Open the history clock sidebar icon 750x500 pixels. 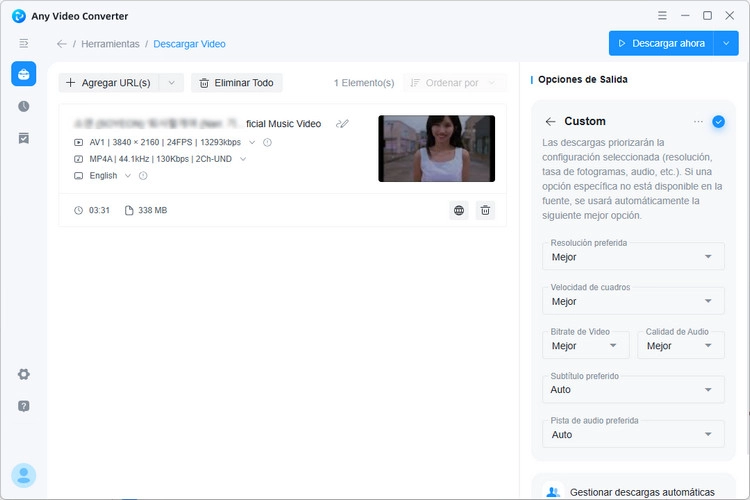pos(23,106)
